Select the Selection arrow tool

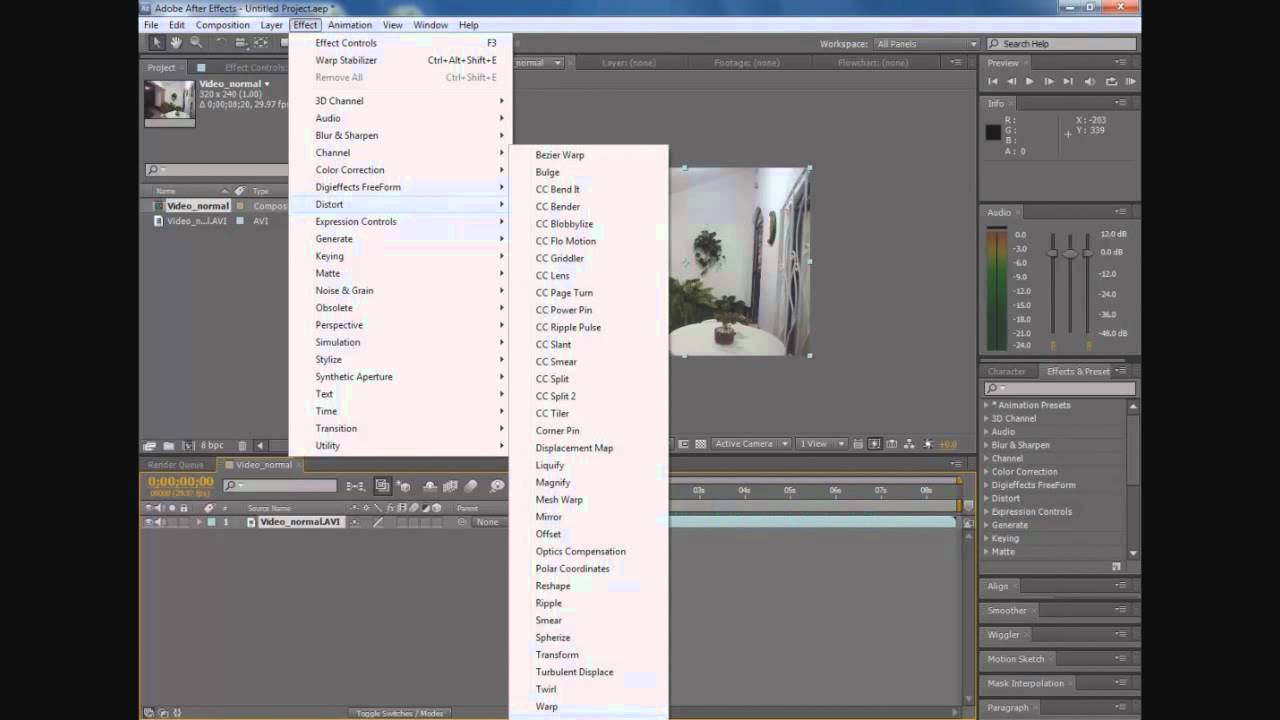pos(156,42)
